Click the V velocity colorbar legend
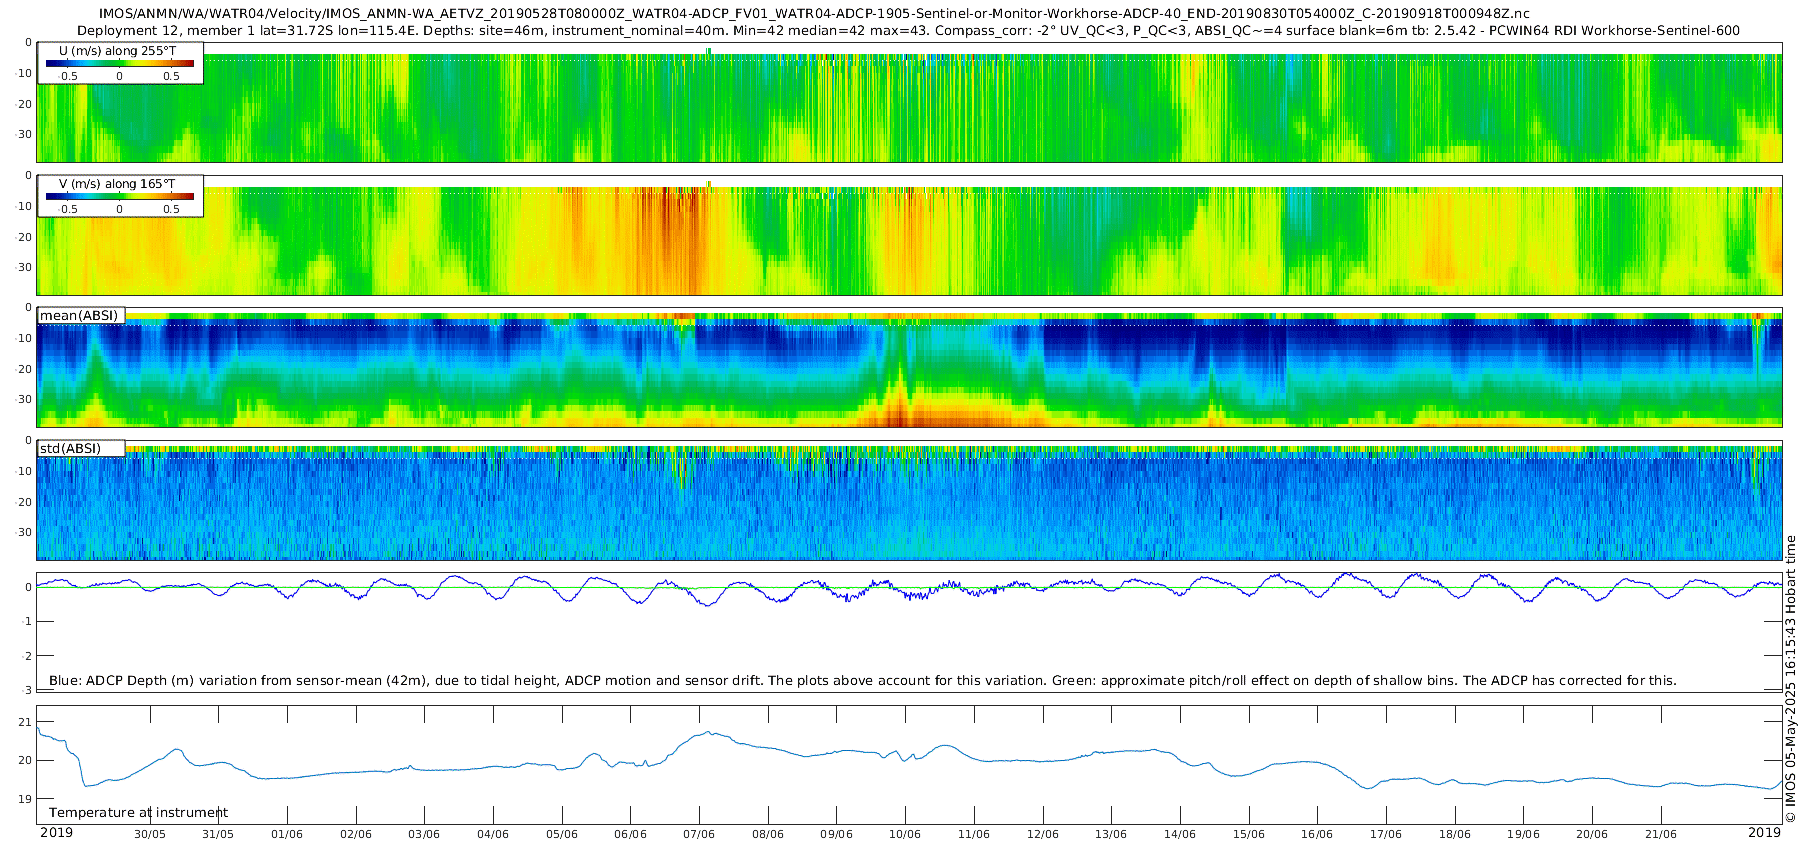Screen dimensions: 1800x850 pos(120,196)
